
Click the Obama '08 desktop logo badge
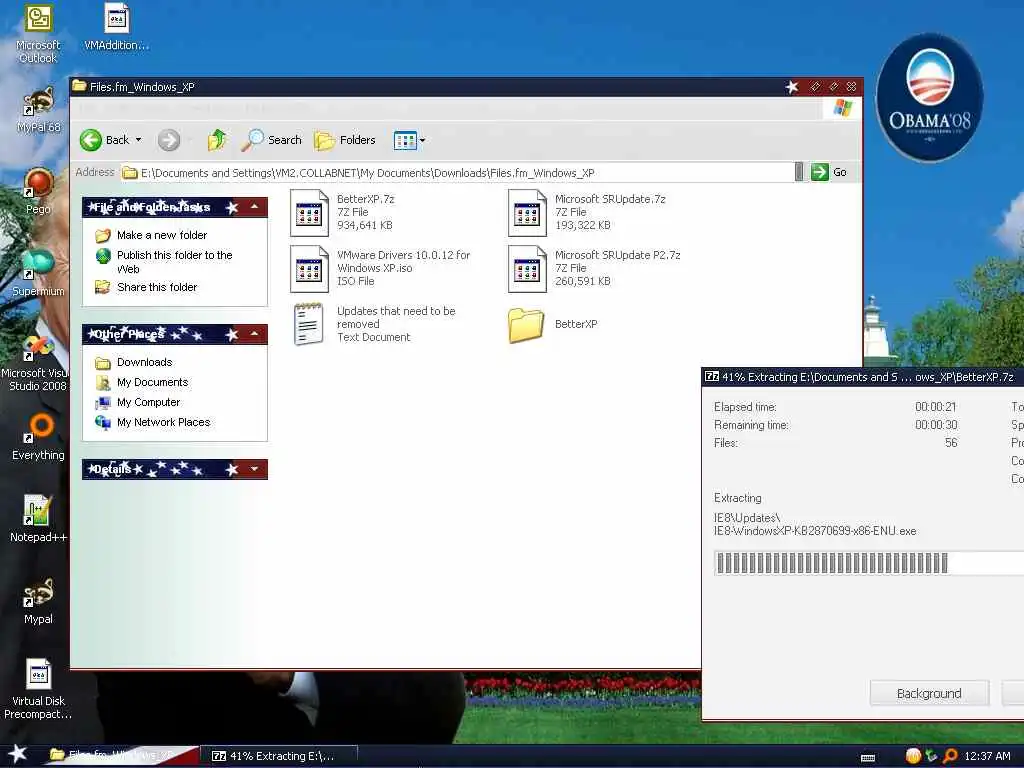(x=929, y=98)
